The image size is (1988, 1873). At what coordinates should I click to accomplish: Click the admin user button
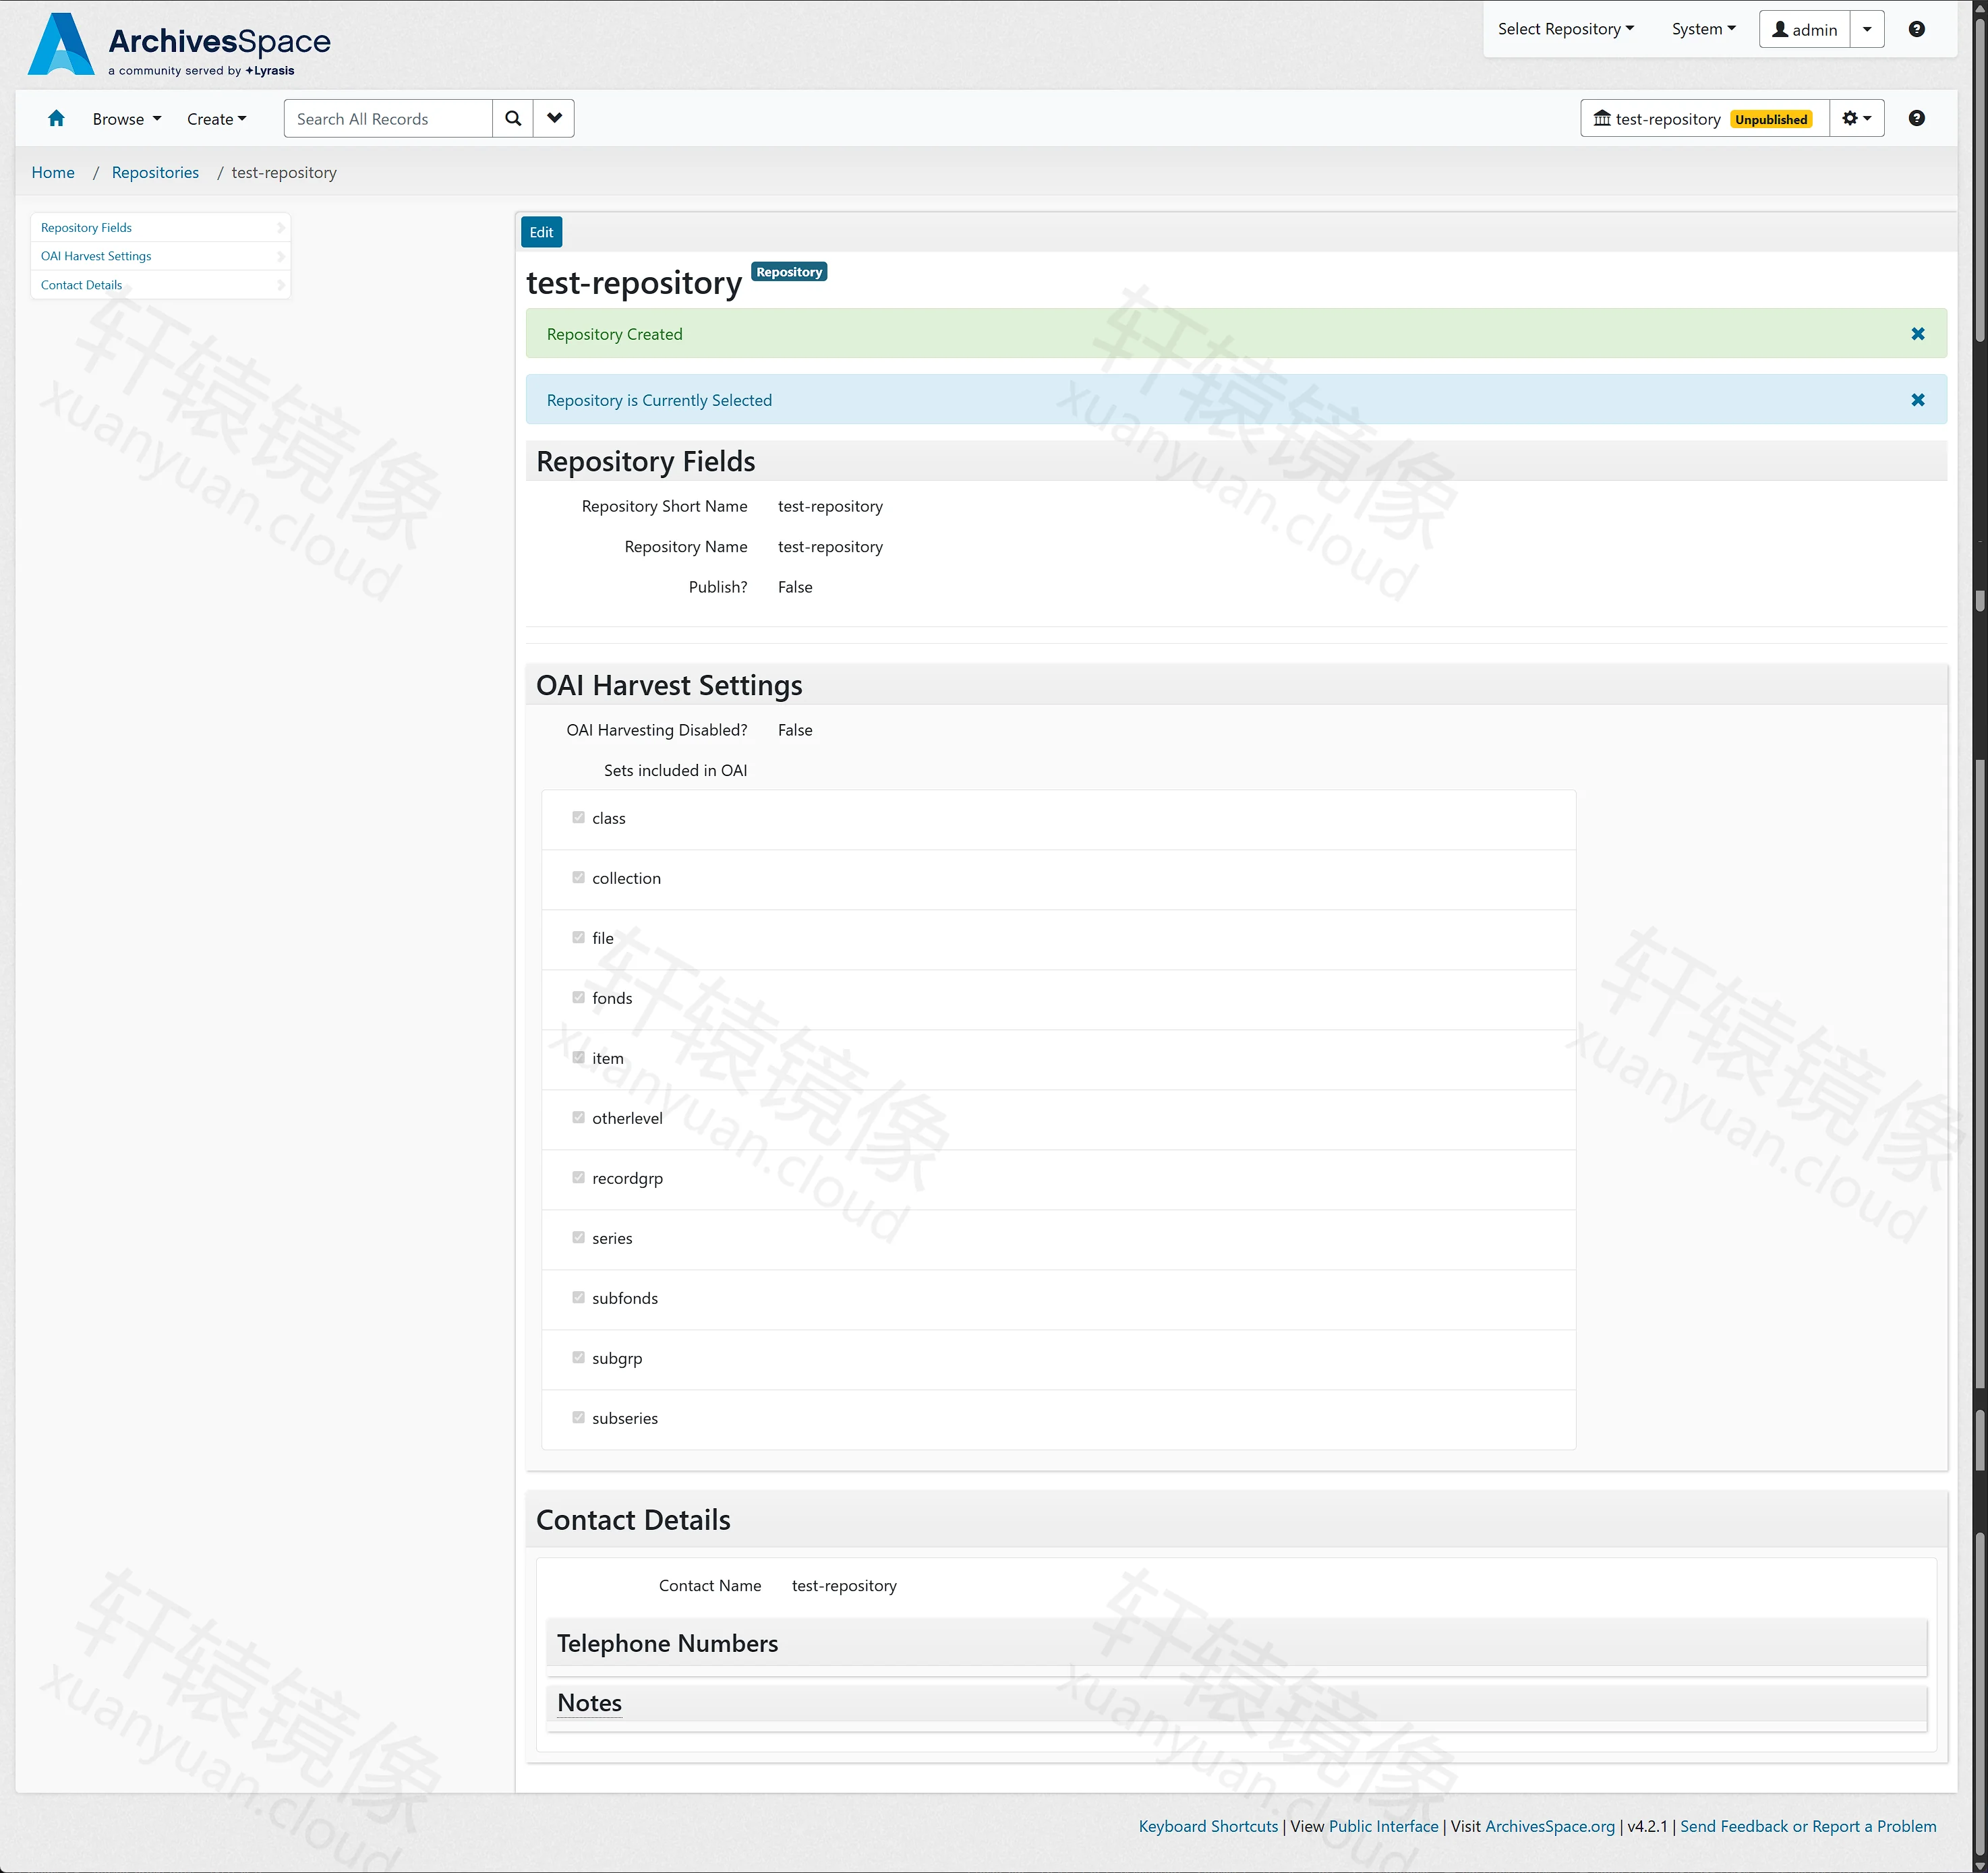coord(1805,30)
